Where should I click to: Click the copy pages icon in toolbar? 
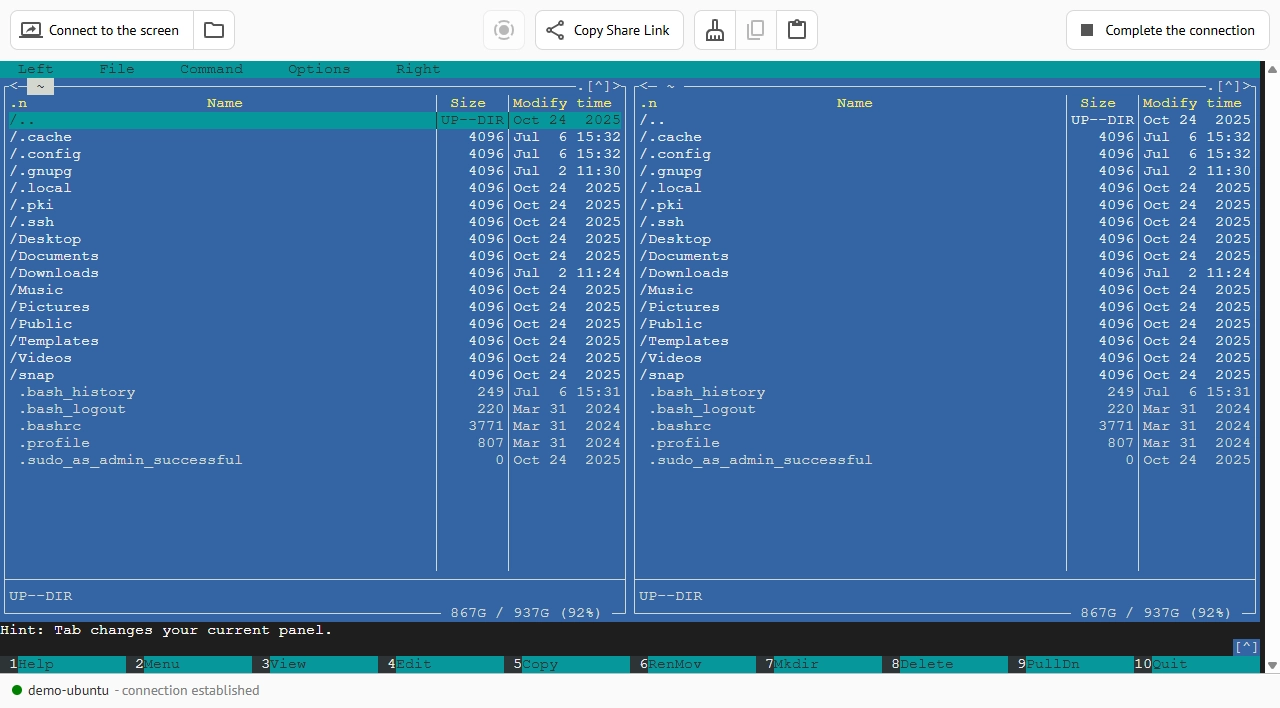click(756, 30)
